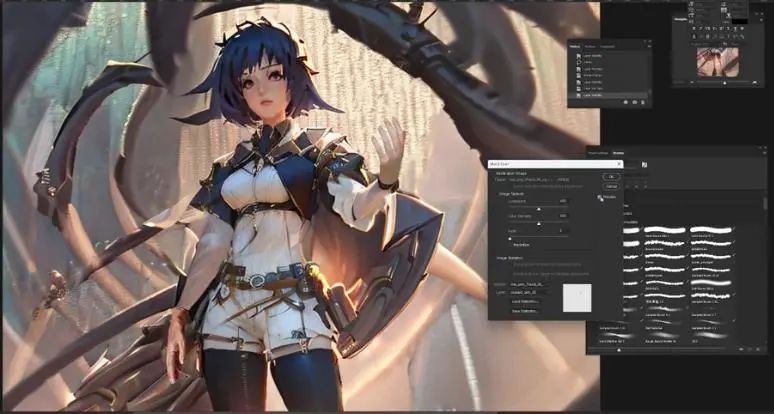The height and width of the screenshot is (414, 774).
Task: Switch to the History tab
Action: (x=575, y=47)
